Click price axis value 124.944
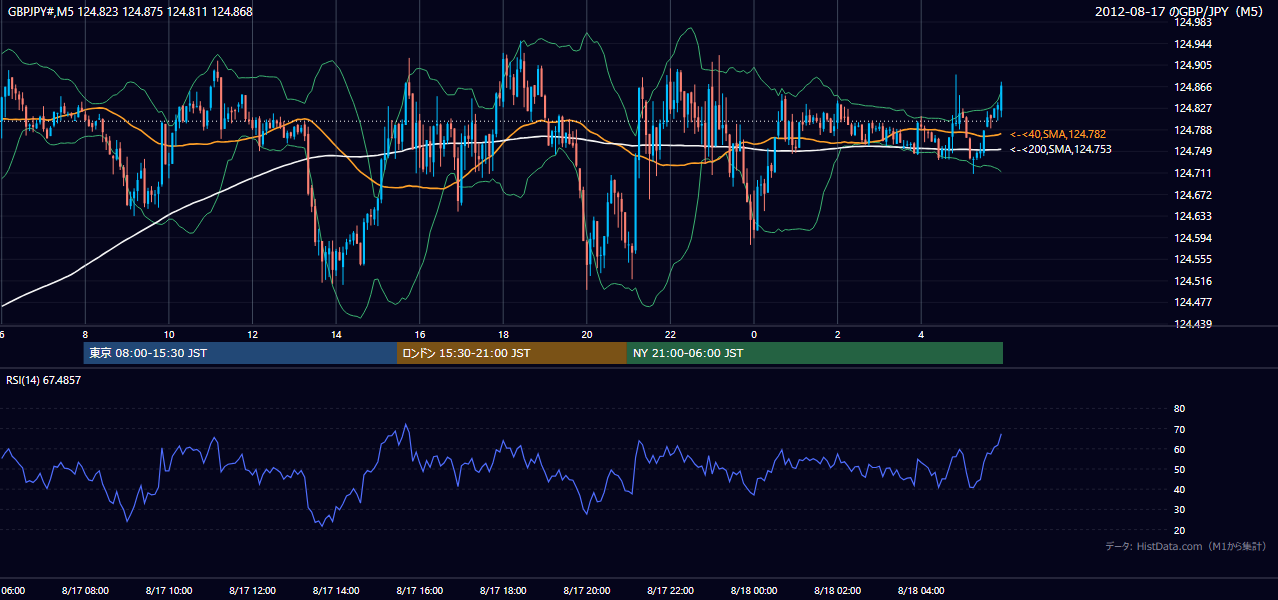 click(1193, 44)
